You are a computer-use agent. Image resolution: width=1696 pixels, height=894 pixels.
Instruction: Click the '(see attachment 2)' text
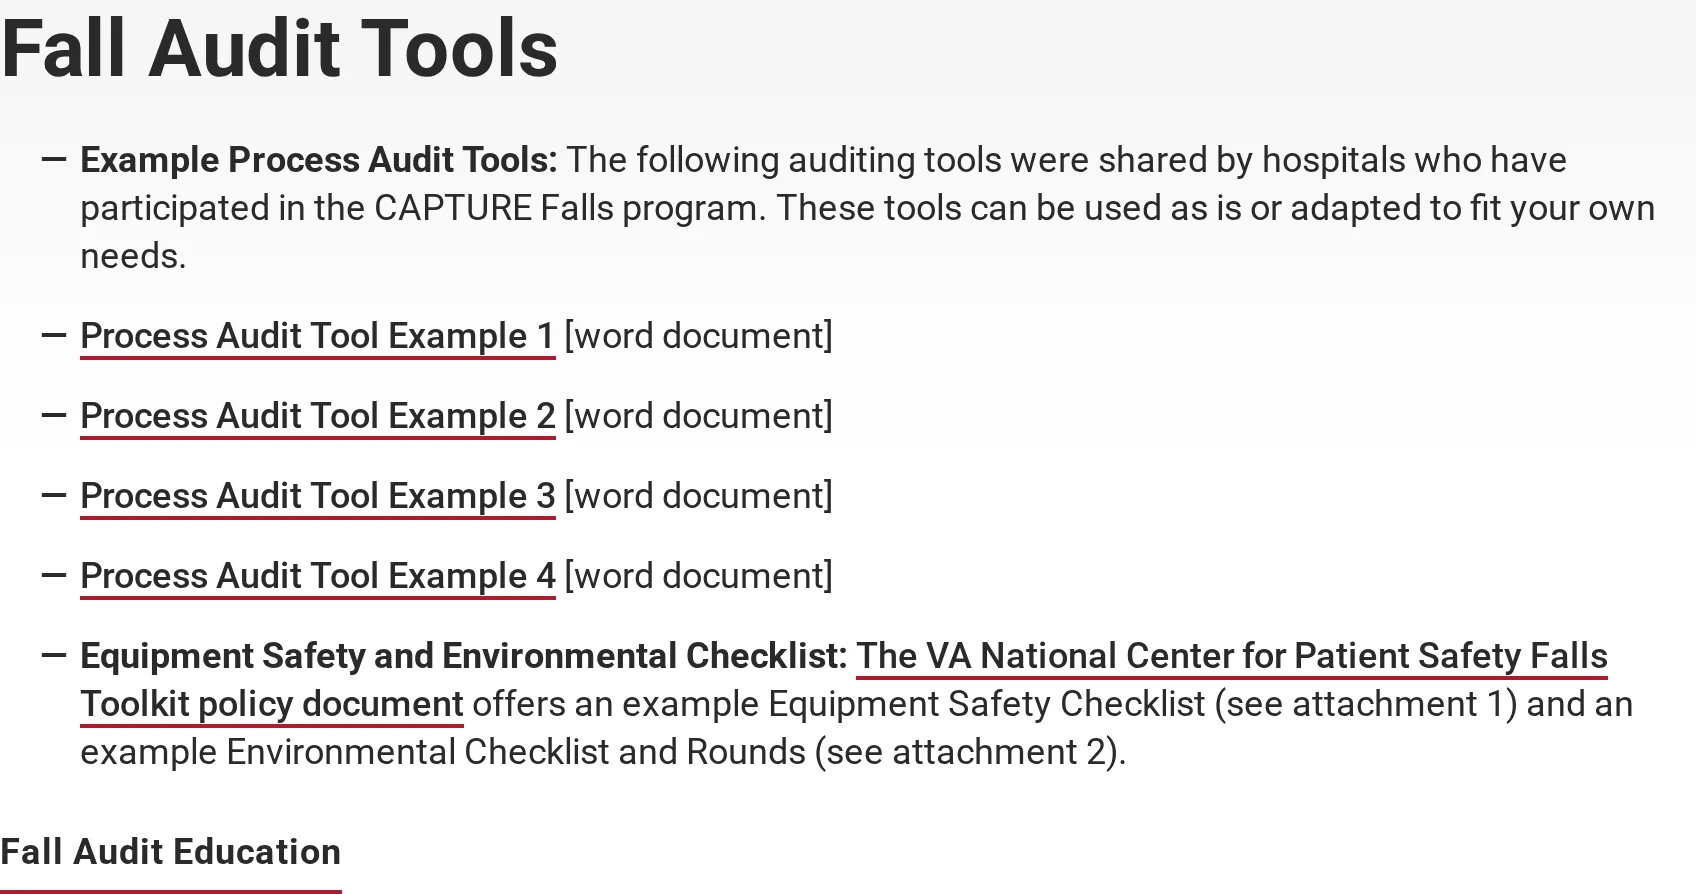tap(965, 752)
